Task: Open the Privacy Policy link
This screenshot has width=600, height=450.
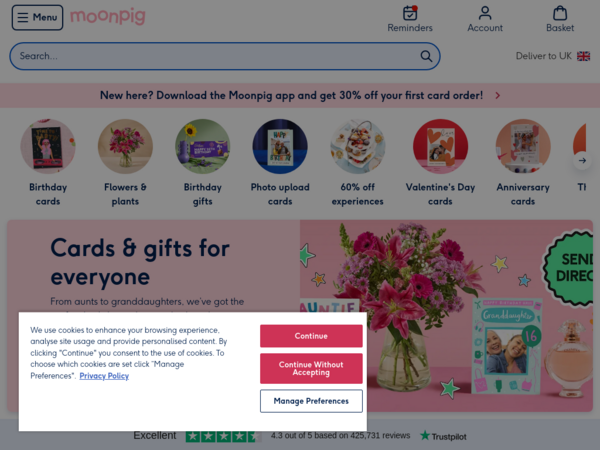Action: pos(104,376)
